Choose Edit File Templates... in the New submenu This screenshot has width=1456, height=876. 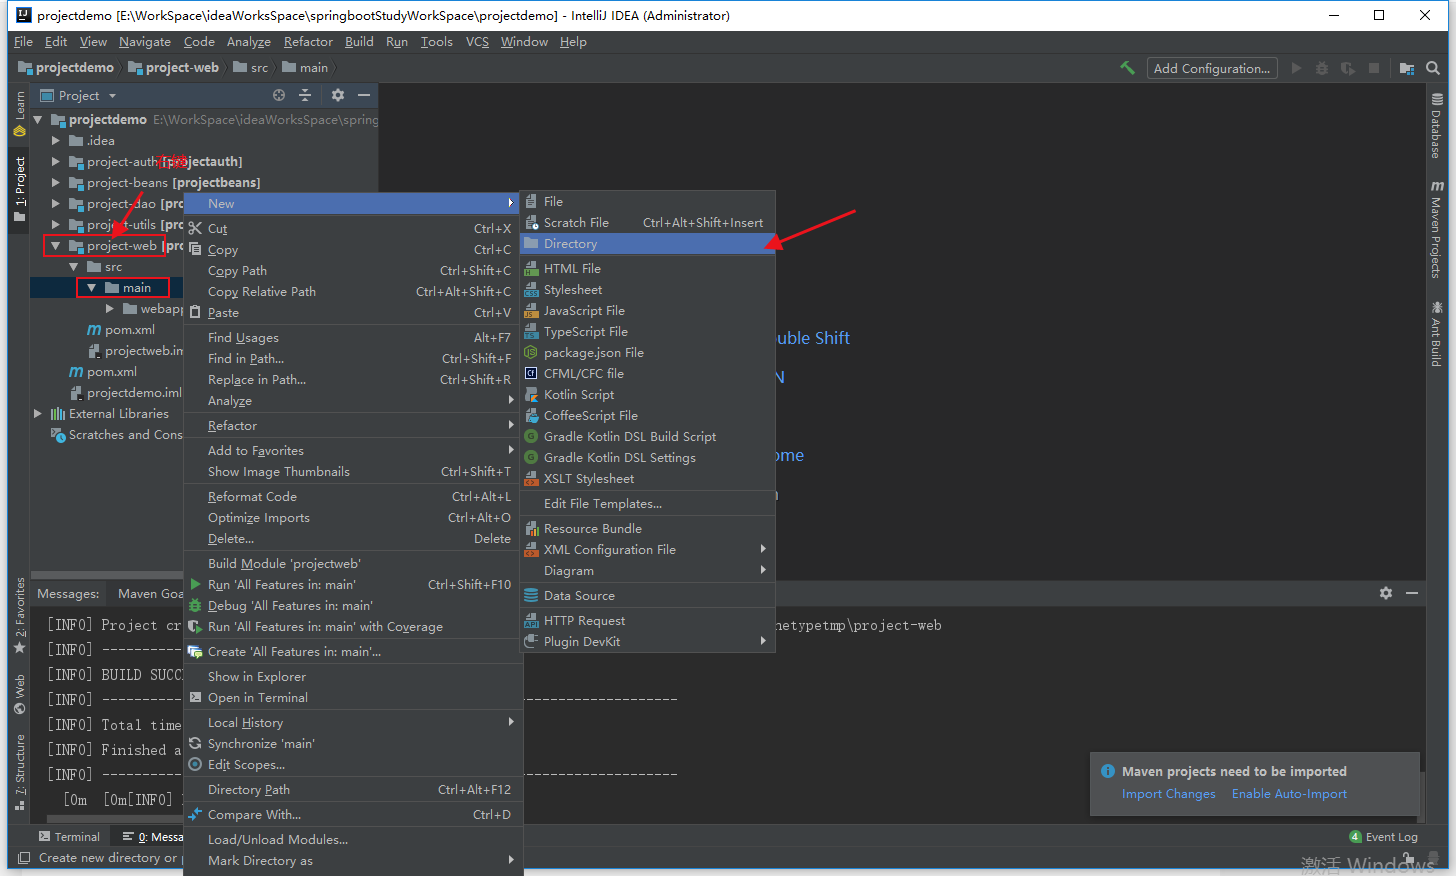pyautogui.click(x=648, y=504)
